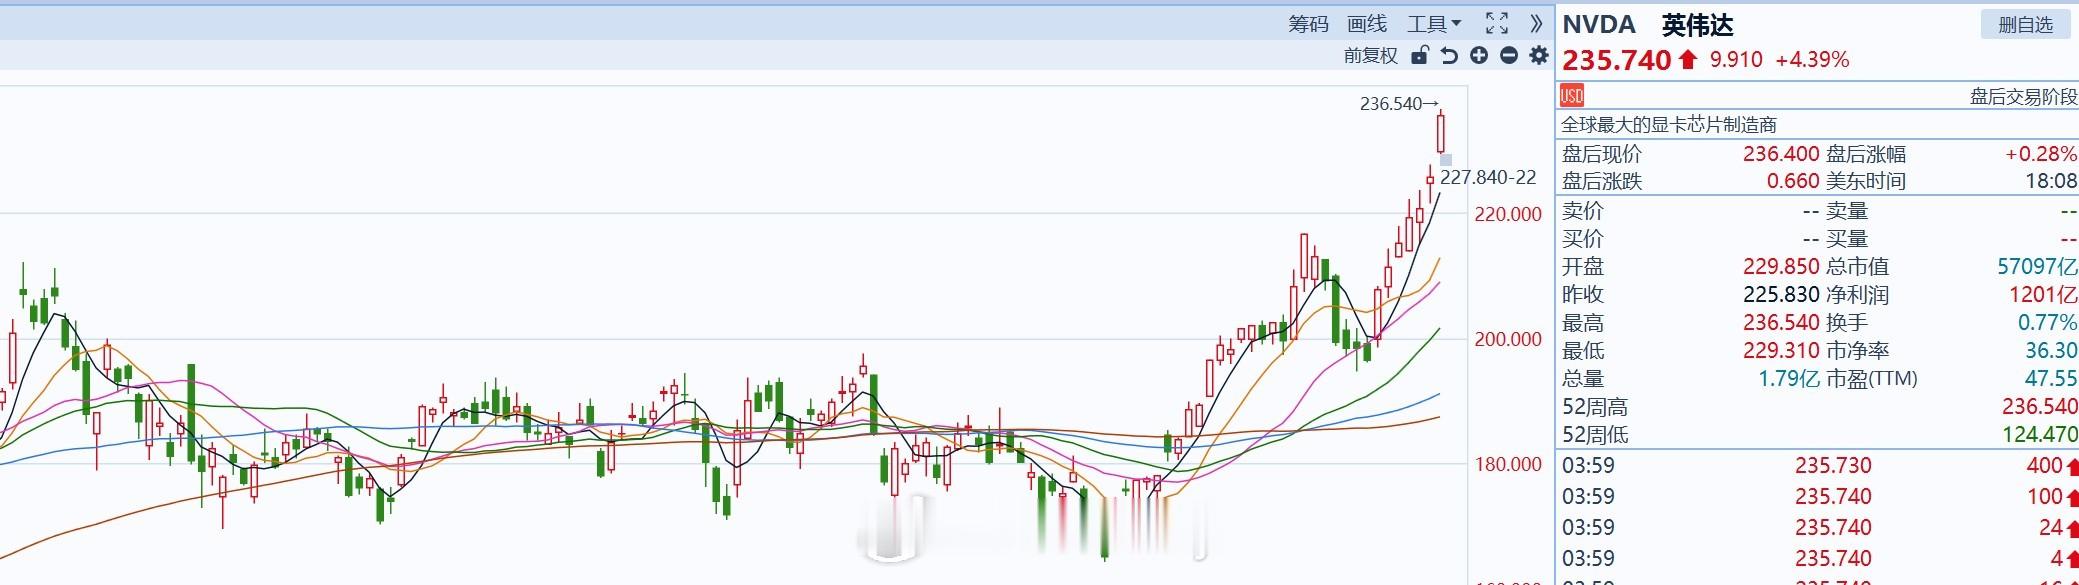This screenshot has width=2079, height=585.
Task: Click the stock name 英伟达
Action: point(1698,24)
